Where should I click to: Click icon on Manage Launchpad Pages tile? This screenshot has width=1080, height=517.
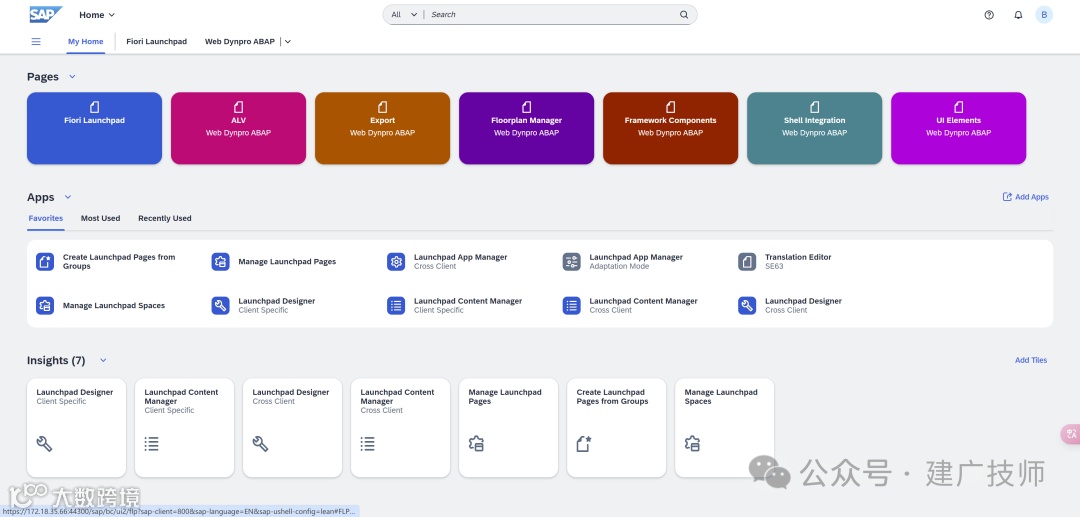tap(476, 444)
